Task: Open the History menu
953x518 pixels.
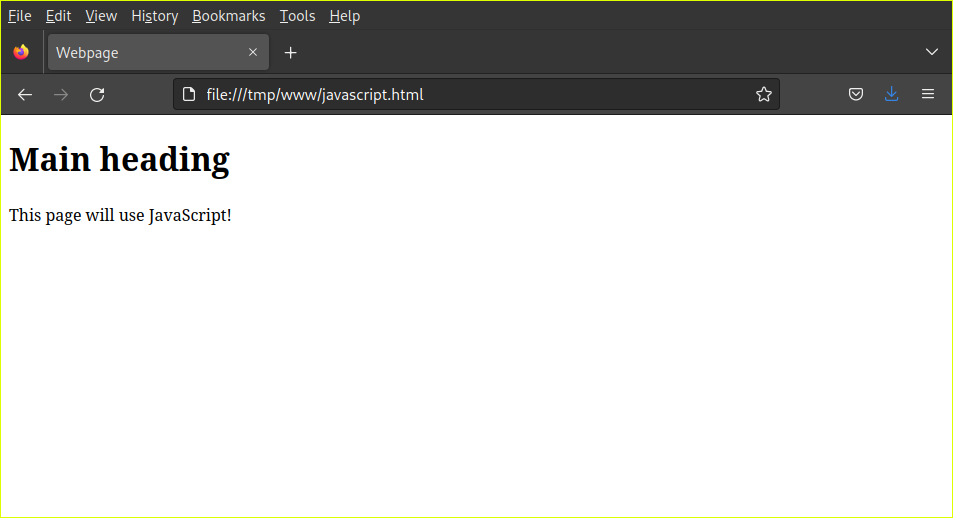Action: 154,16
